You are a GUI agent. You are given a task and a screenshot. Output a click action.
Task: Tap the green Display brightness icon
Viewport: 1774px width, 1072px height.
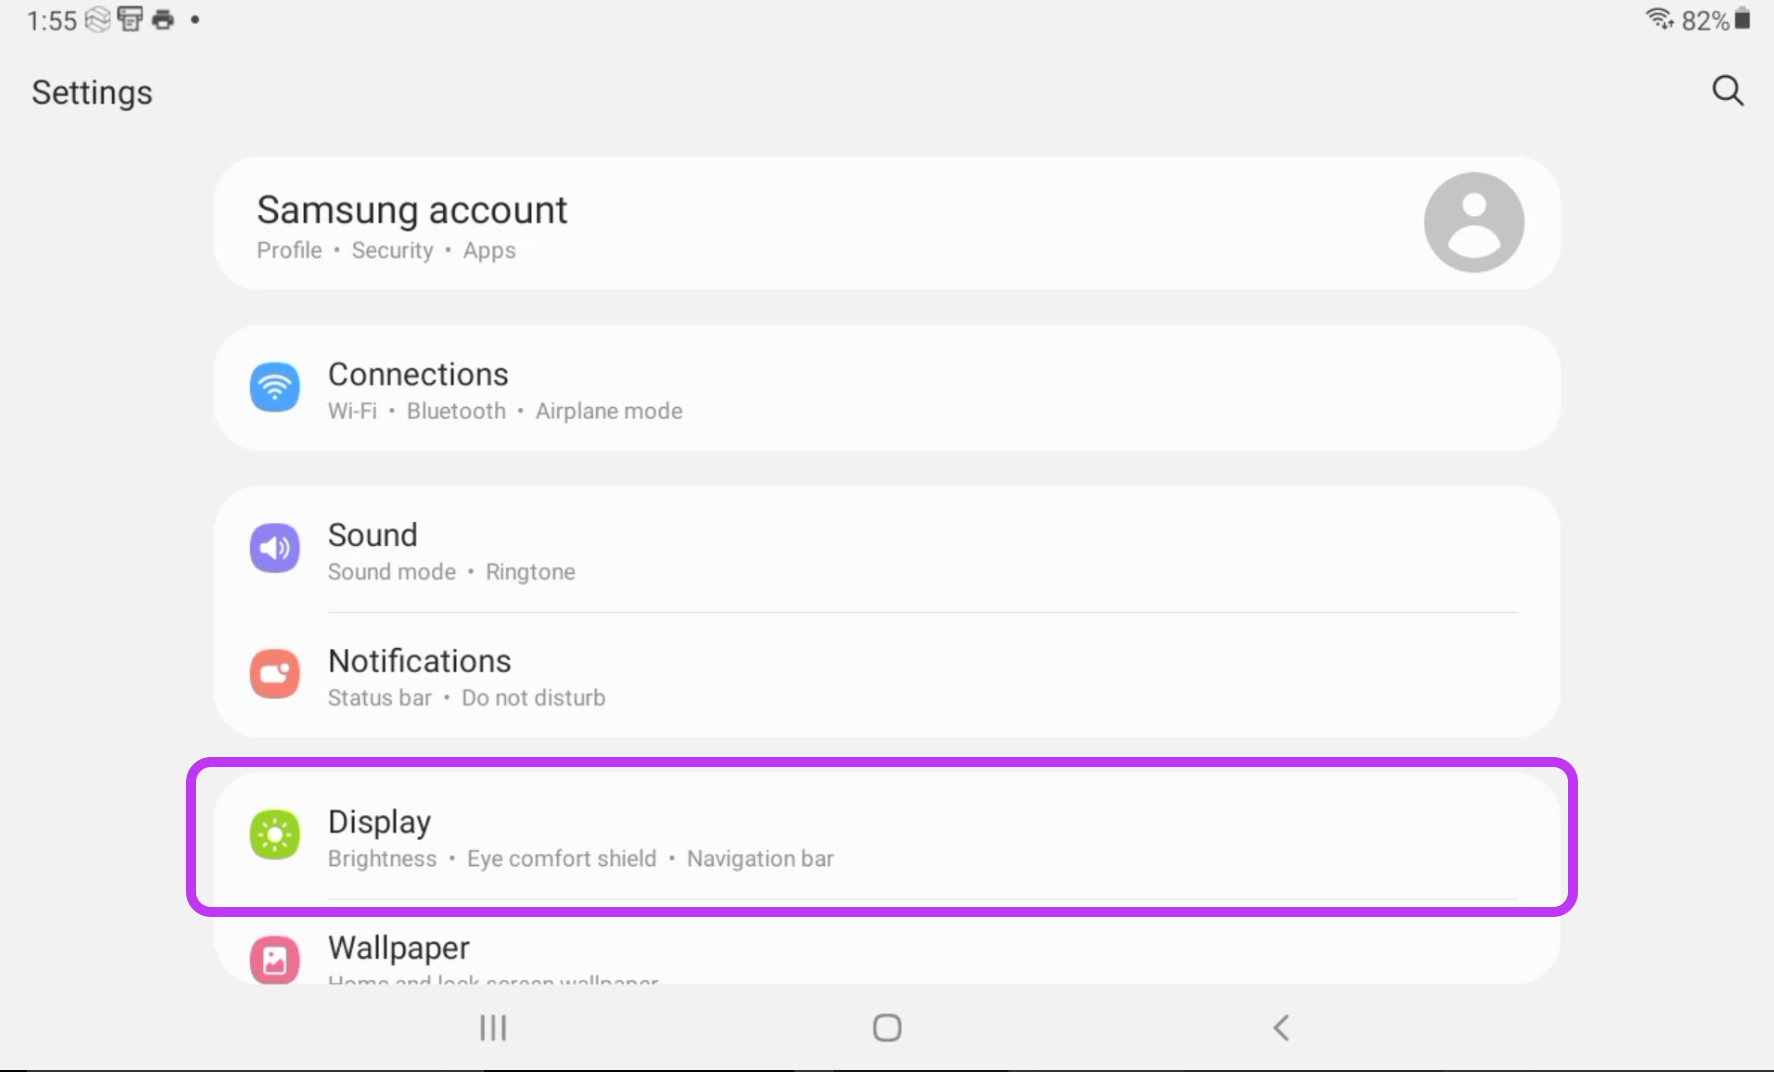pyautogui.click(x=275, y=835)
